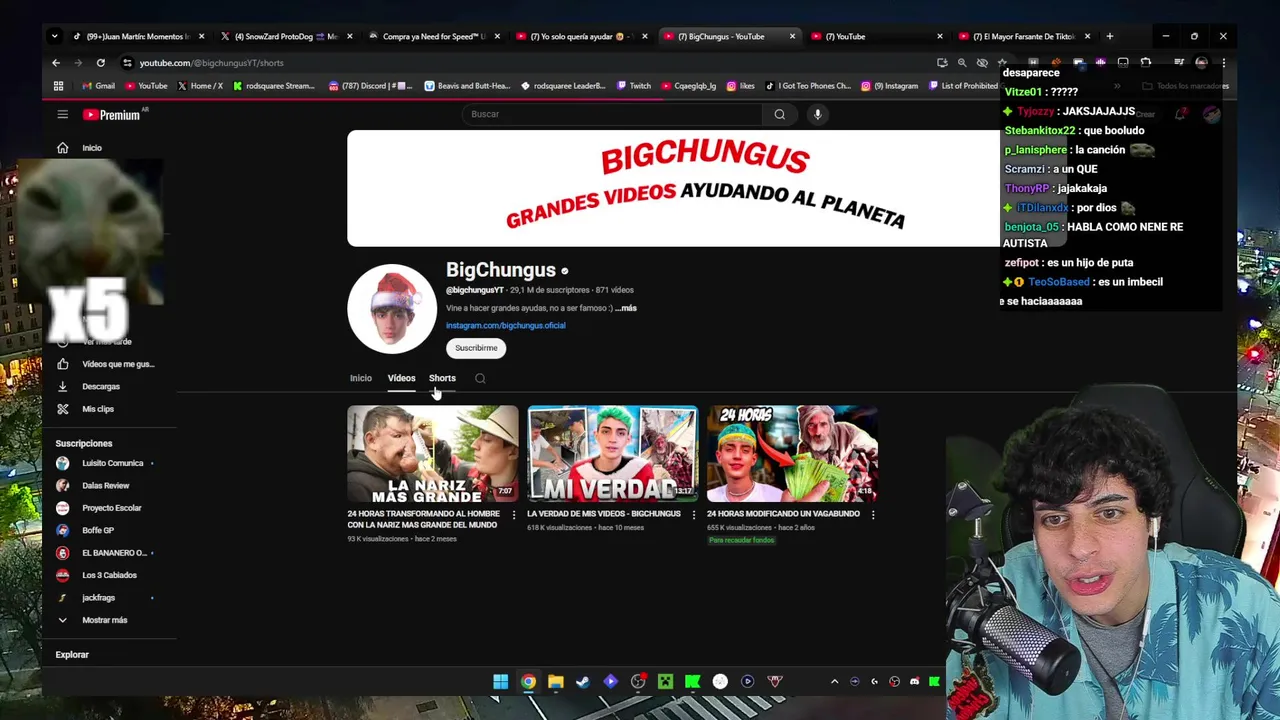Open Minecraft from the taskbar
The width and height of the screenshot is (1280, 720).
(x=665, y=682)
